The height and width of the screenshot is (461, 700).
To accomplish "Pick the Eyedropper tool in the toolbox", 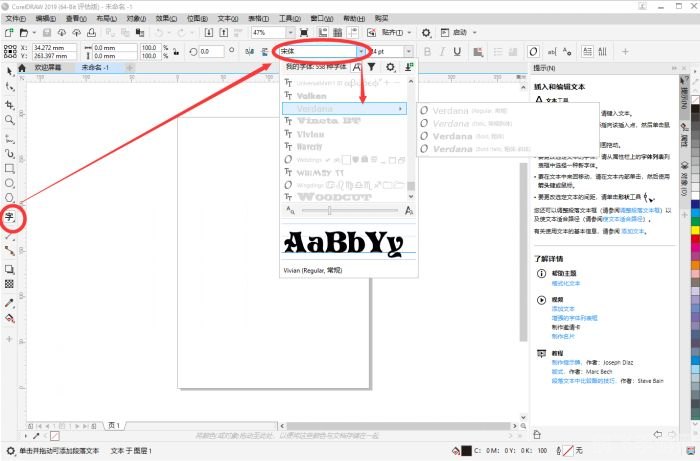I will click(x=9, y=300).
